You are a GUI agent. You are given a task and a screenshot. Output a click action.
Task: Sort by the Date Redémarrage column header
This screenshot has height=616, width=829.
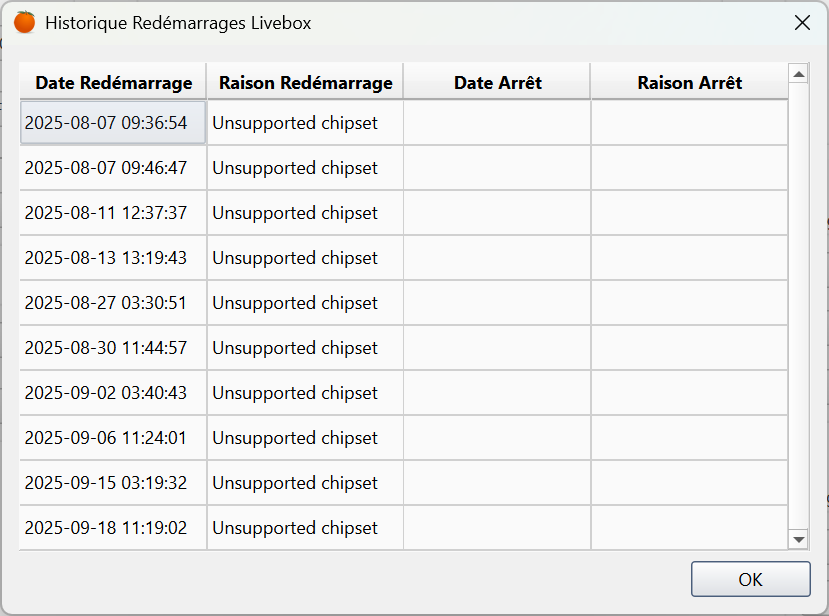click(x=112, y=82)
